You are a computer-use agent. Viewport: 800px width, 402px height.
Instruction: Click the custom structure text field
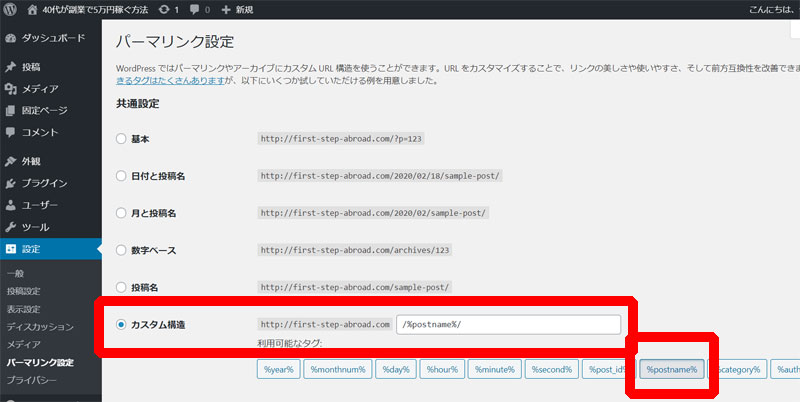[508, 325]
